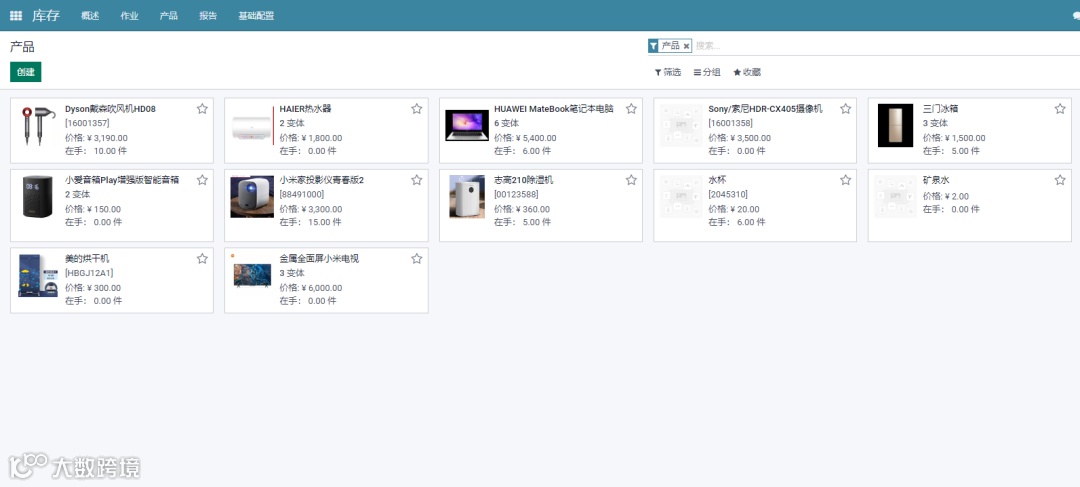Image resolution: width=1080 pixels, height=487 pixels.
Task: Open product title HUAWEI MateBook笔记本电脑
Action: tap(554, 109)
